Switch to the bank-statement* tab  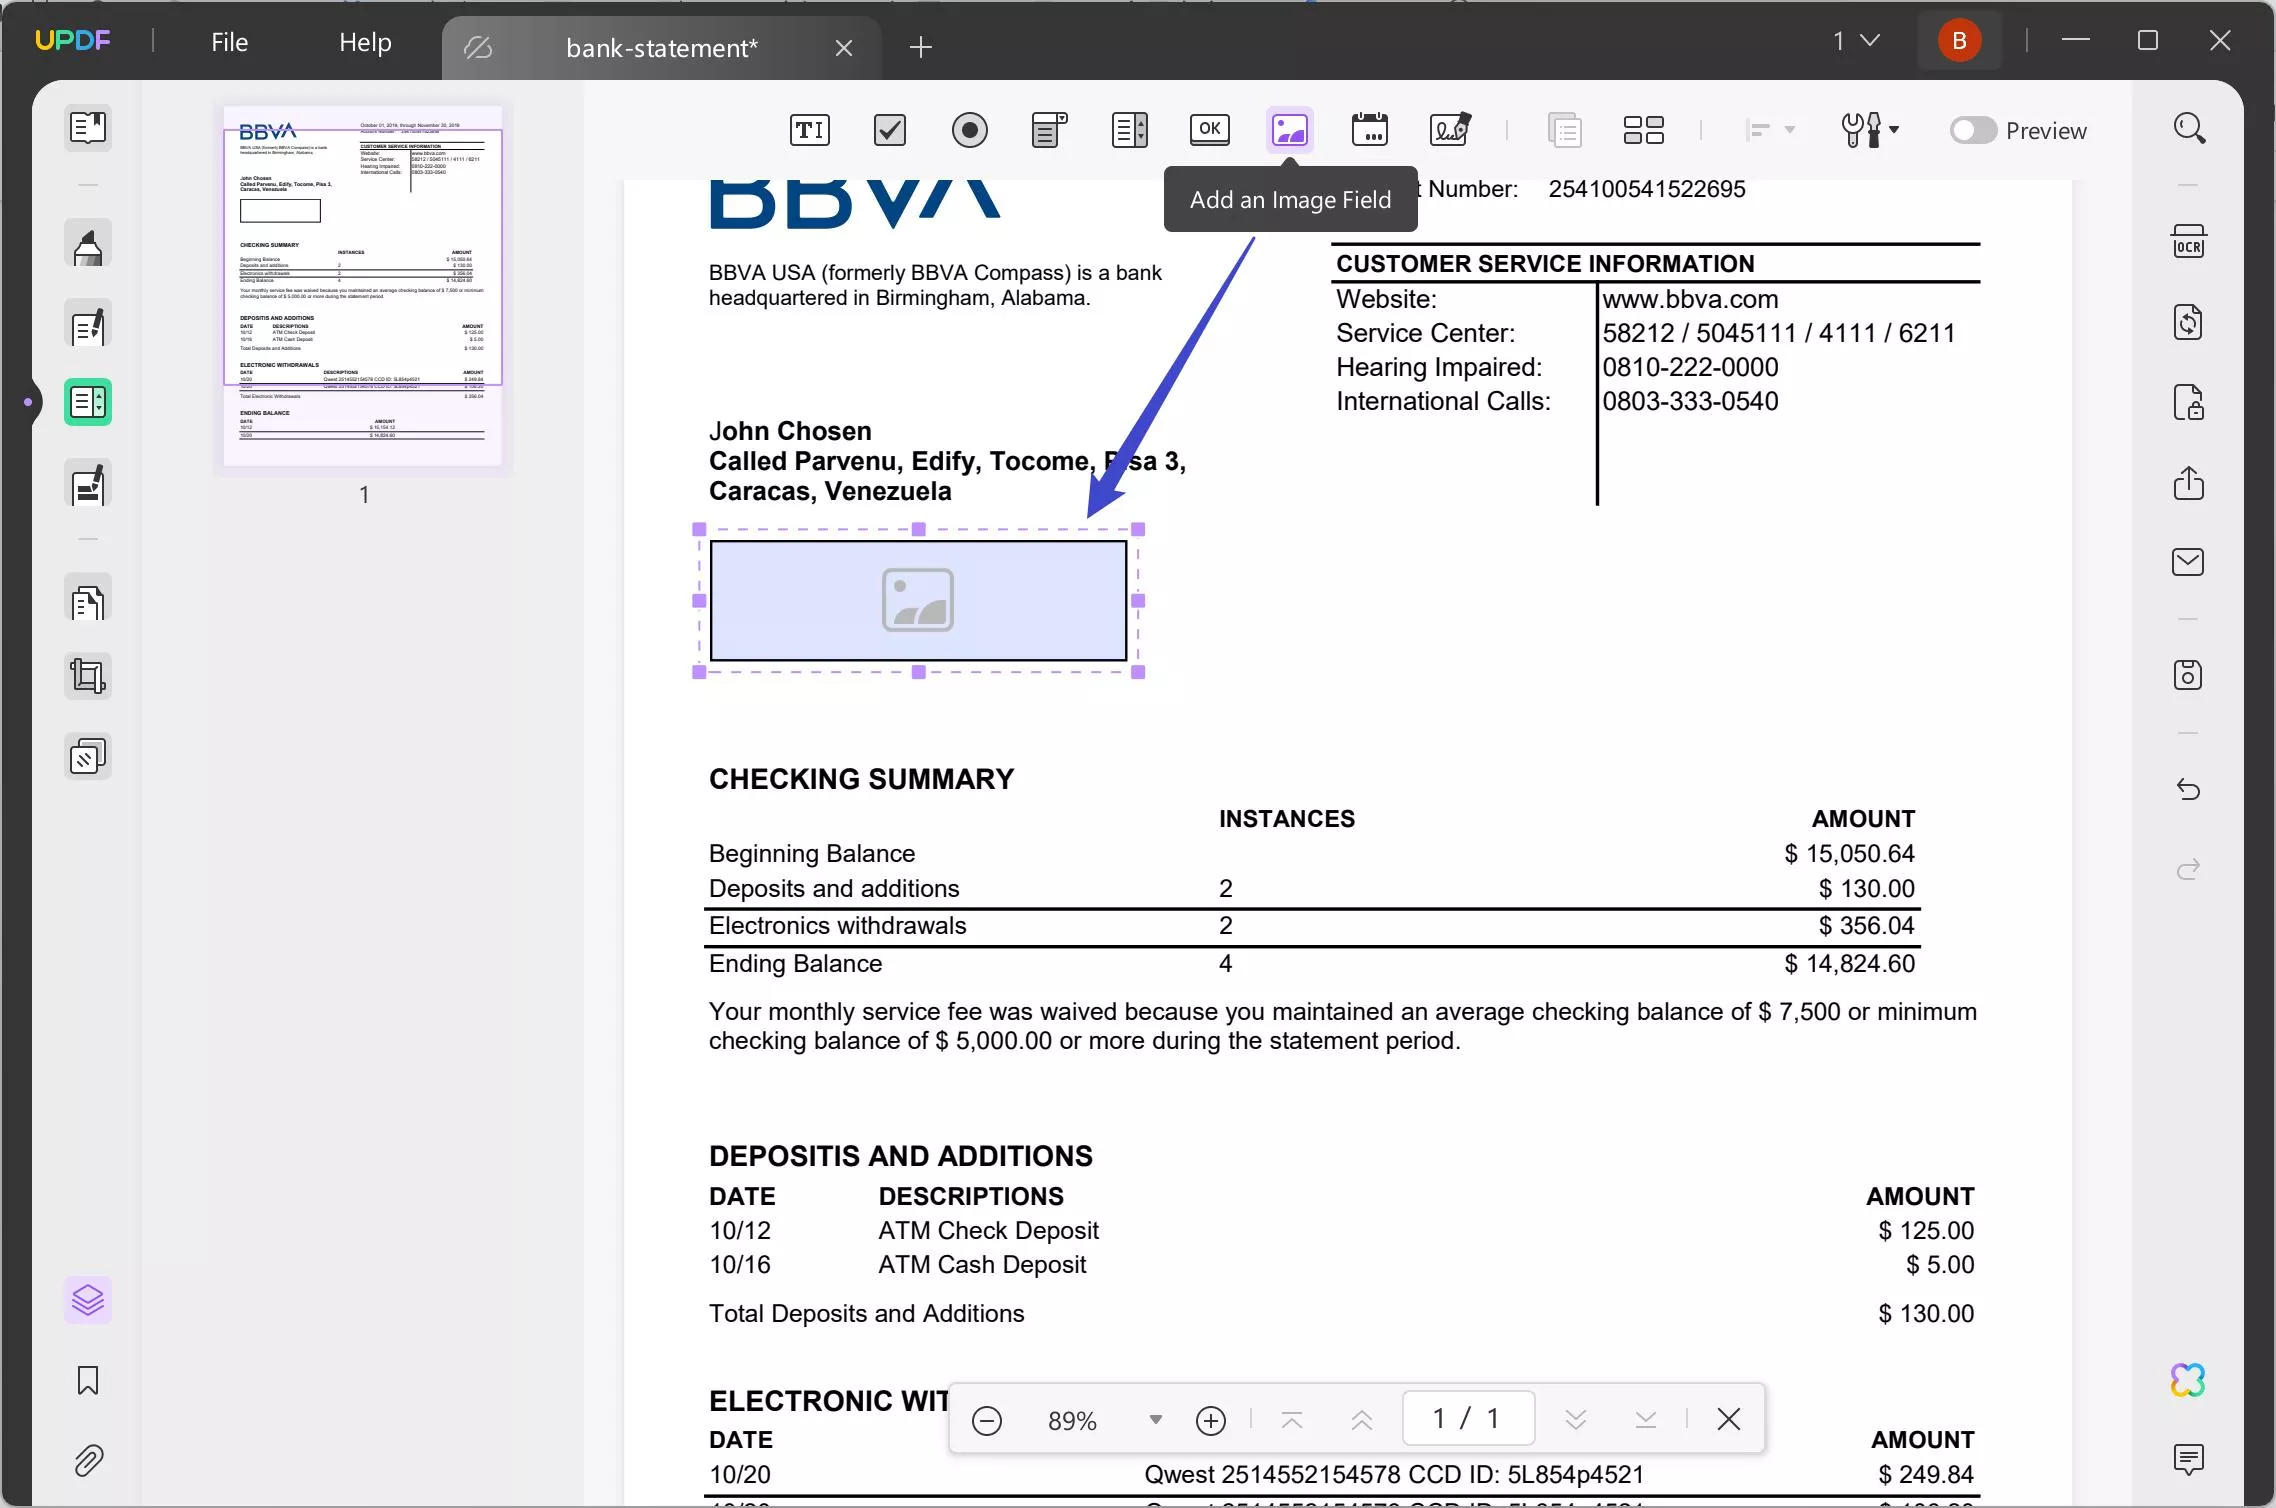click(661, 48)
